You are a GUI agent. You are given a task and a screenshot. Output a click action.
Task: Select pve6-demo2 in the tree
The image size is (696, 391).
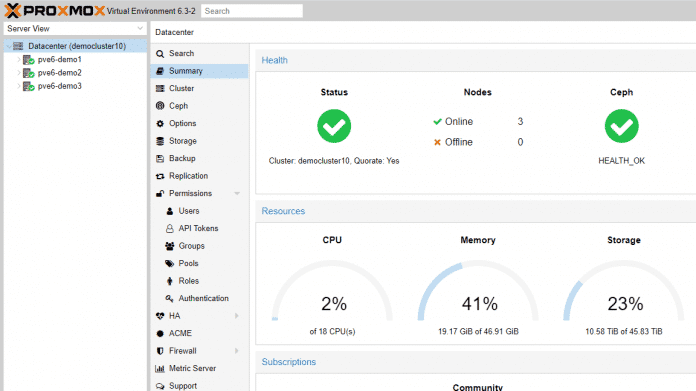click(75, 73)
